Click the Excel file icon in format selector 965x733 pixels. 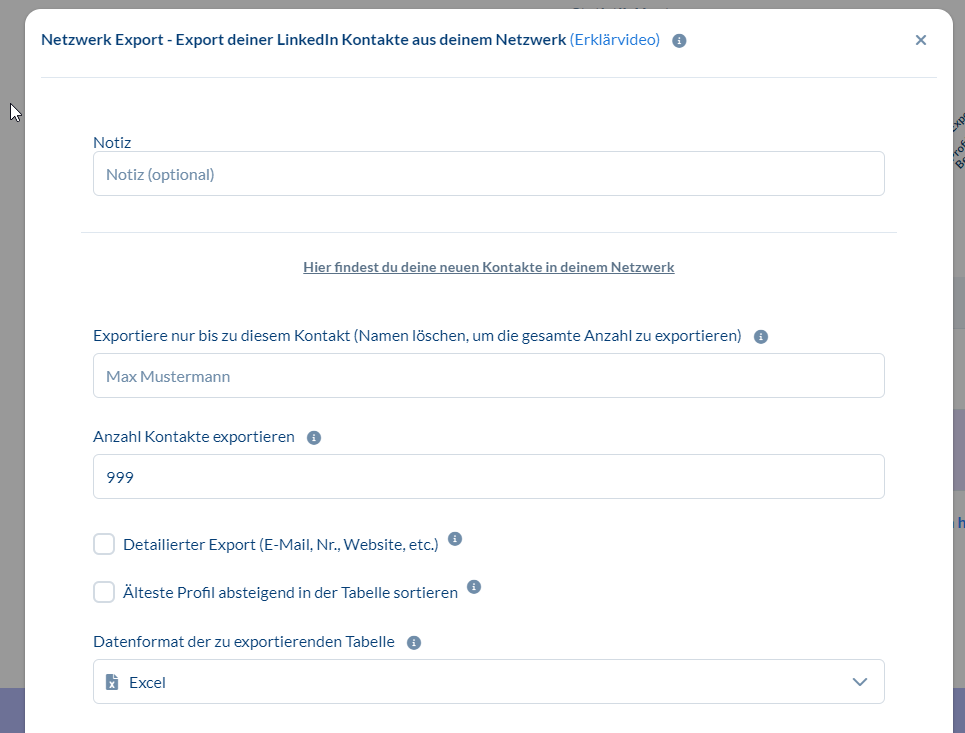point(113,682)
